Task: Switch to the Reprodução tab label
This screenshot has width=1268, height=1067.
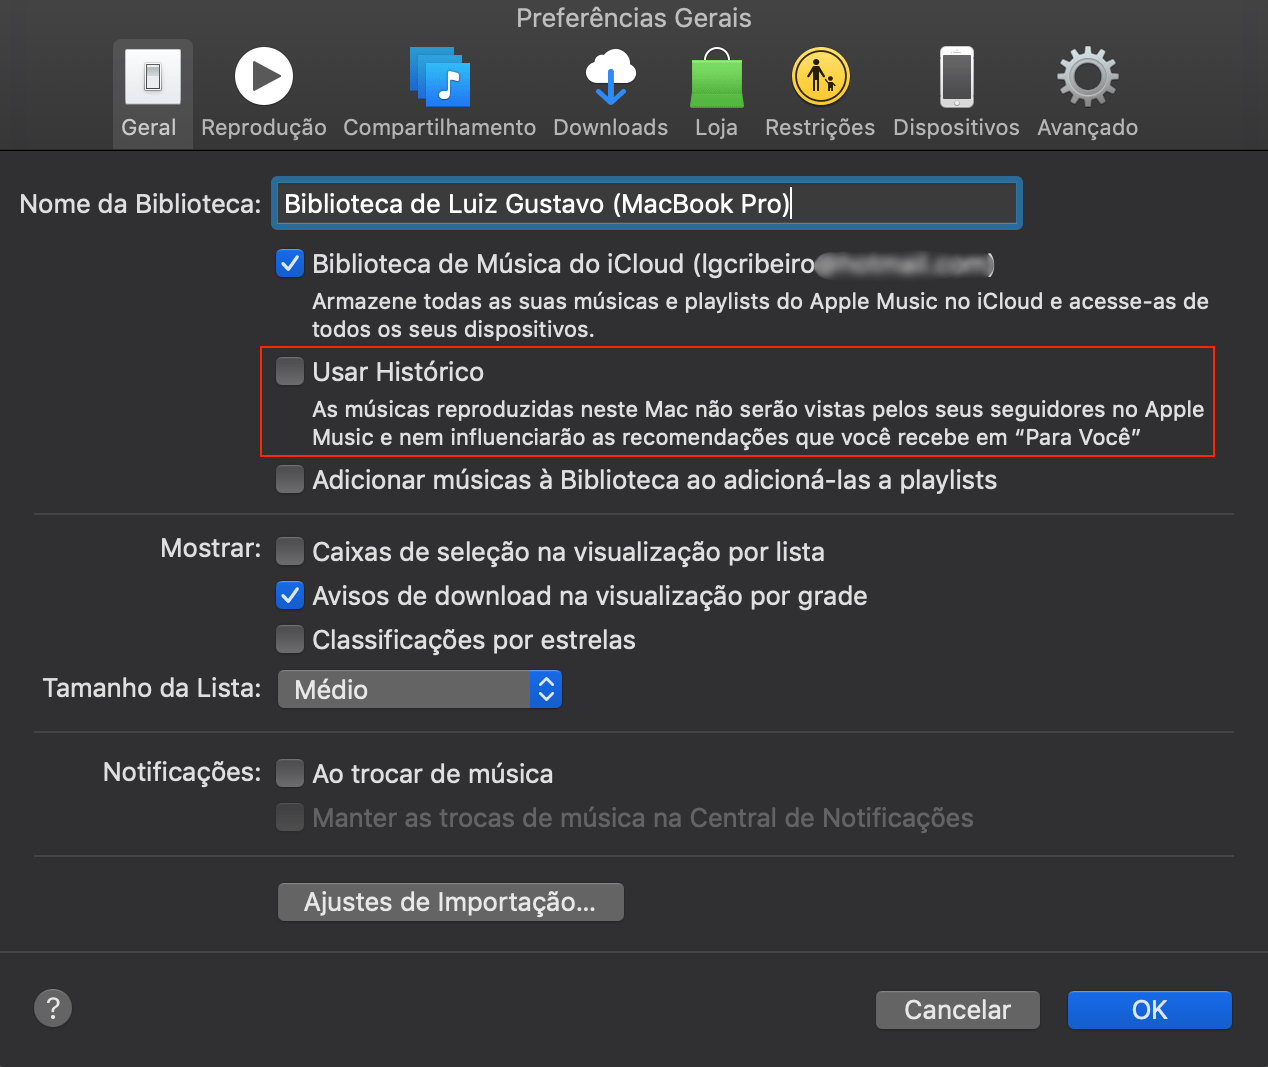Action: [264, 127]
